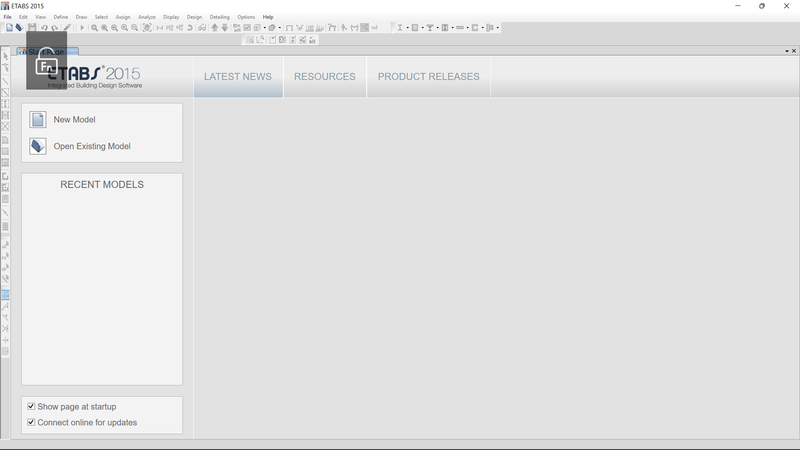This screenshot has height=450, width=800.
Task: Click the pencil icon in the toolbar
Action: (67, 28)
